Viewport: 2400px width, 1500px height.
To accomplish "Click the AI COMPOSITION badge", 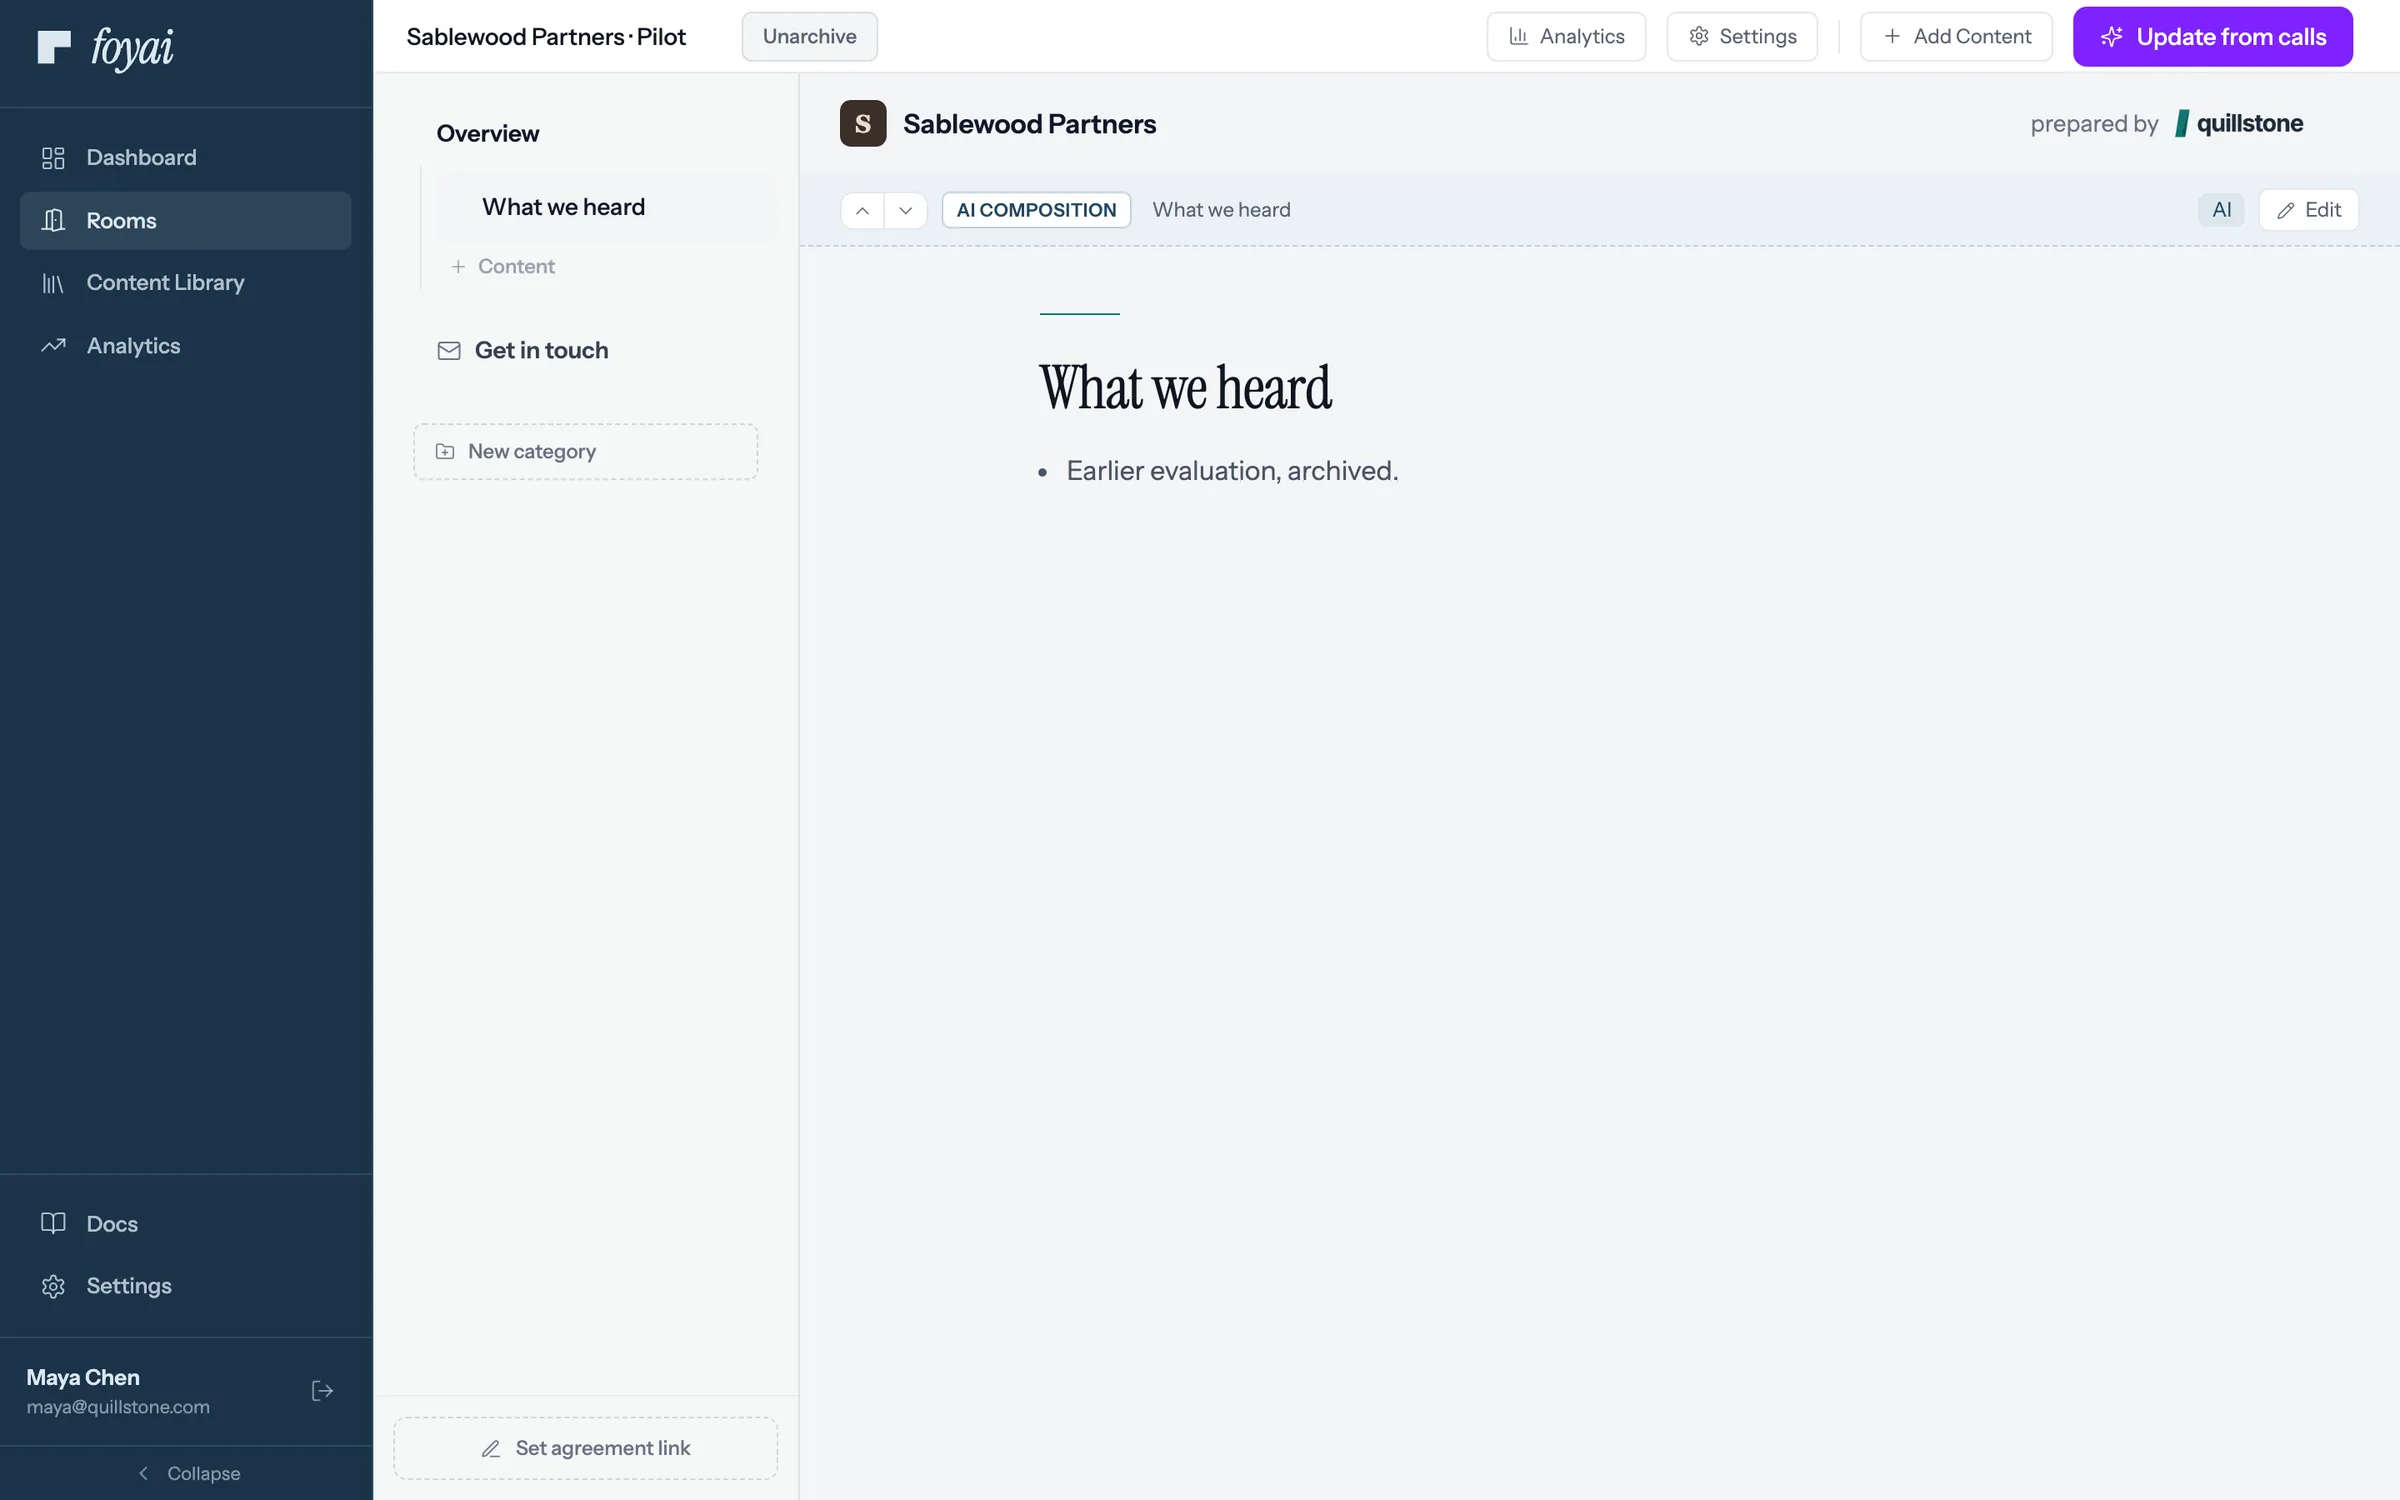I will point(1036,210).
